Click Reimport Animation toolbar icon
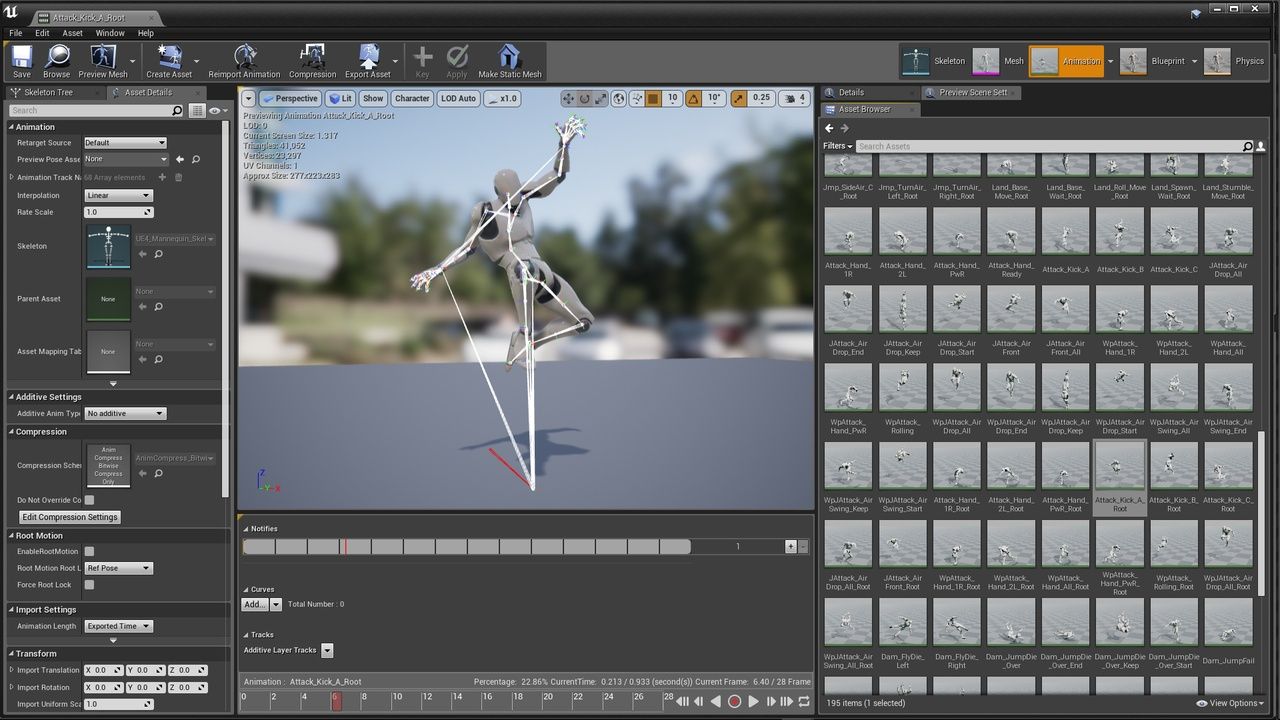Viewport: 1280px width, 720px height. (244, 61)
